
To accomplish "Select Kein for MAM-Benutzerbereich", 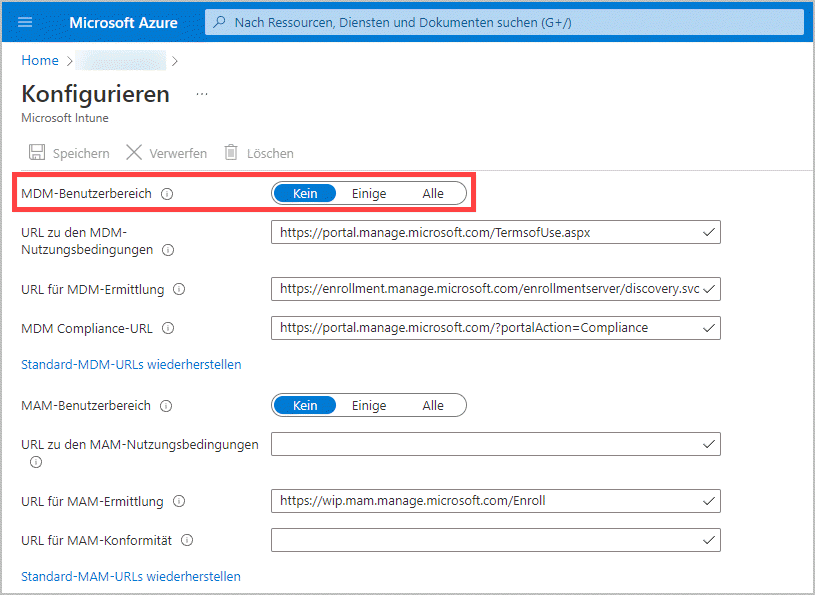I will click(x=305, y=405).
